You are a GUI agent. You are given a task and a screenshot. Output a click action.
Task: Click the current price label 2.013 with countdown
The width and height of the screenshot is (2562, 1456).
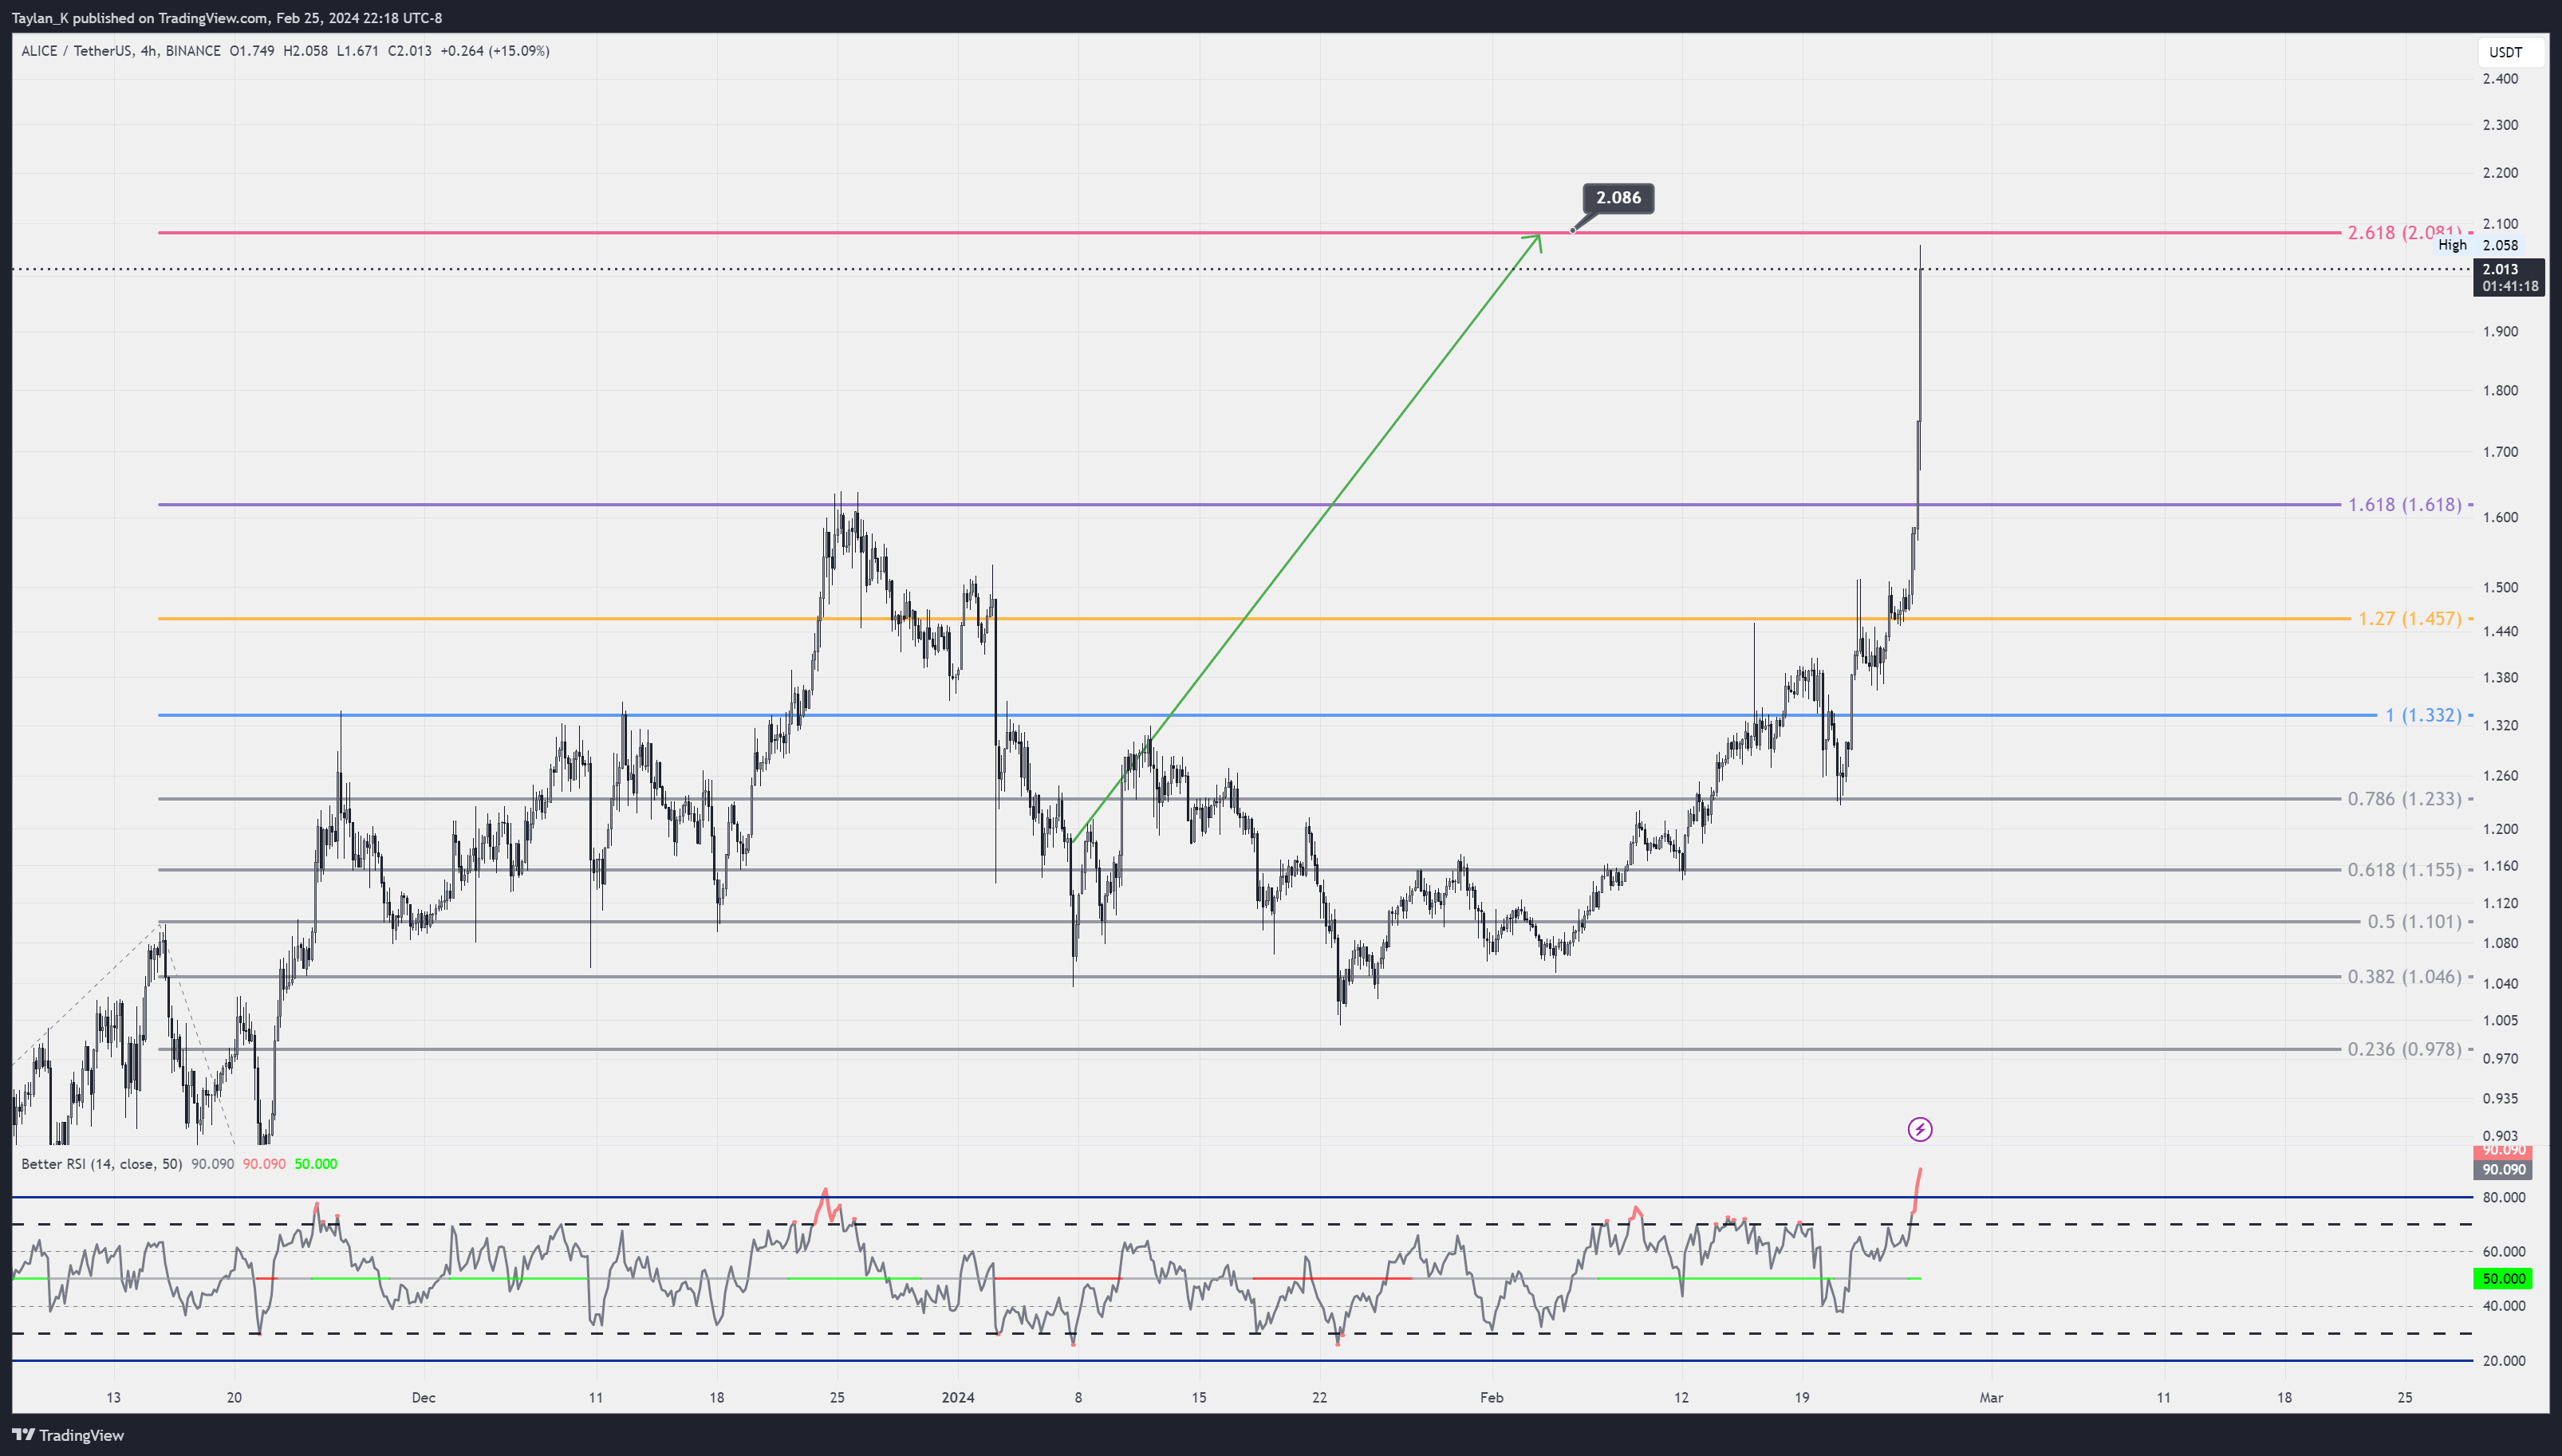(x=2508, y=277)
